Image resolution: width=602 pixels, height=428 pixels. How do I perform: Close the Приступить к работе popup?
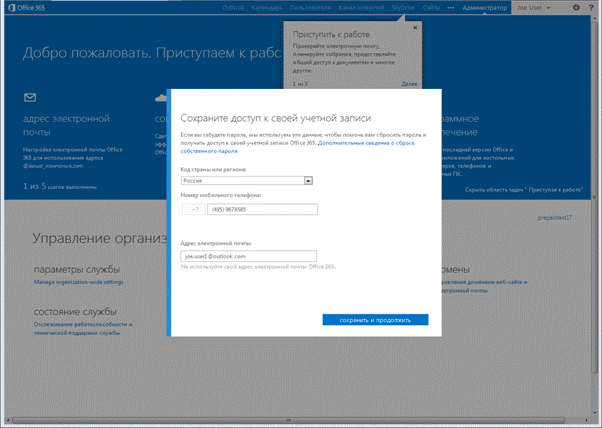click(415, 28)
